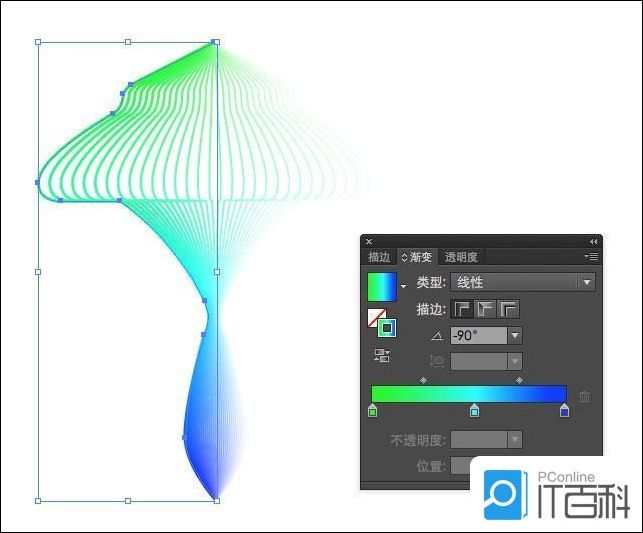Viewport: 643px width, 533px height.
Task: Click the aspect ratio icon
Action: pos(437,361)
